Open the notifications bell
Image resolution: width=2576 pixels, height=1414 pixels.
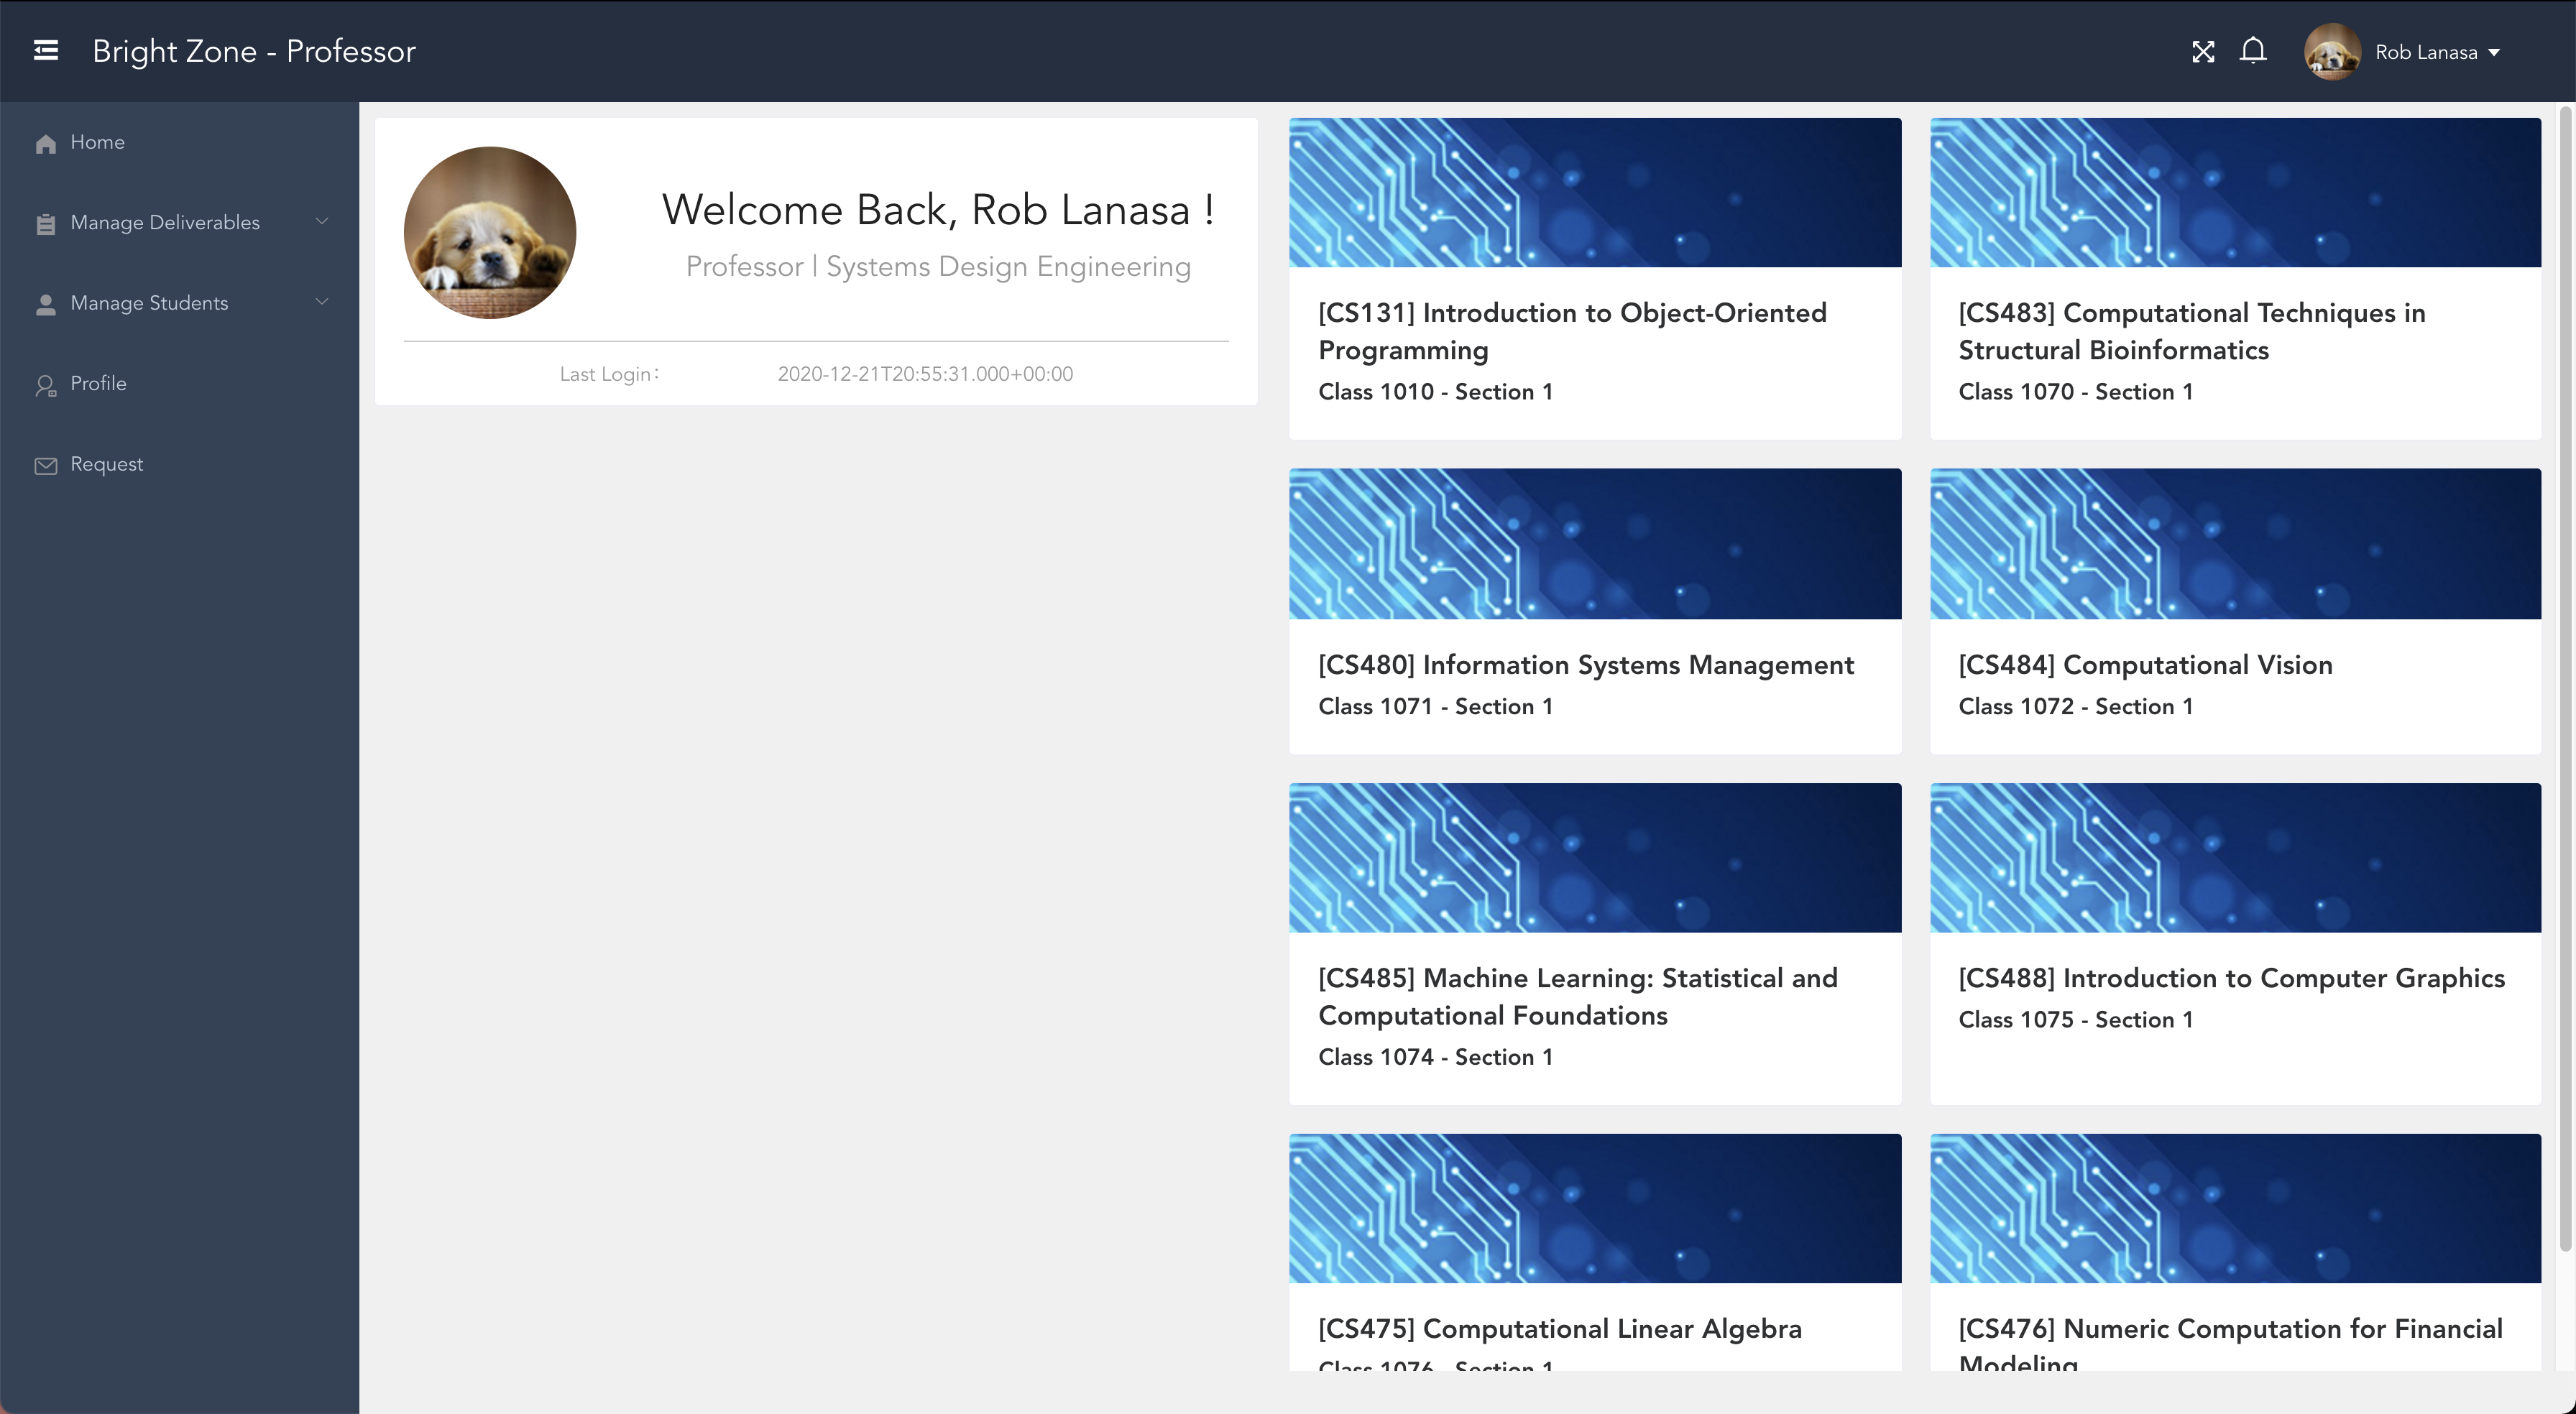[x=2253, y=51]
